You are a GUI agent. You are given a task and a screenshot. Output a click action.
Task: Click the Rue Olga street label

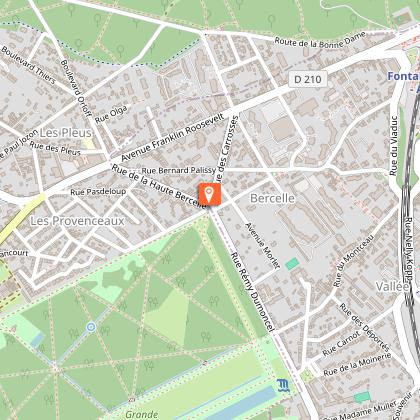(111, 114)
